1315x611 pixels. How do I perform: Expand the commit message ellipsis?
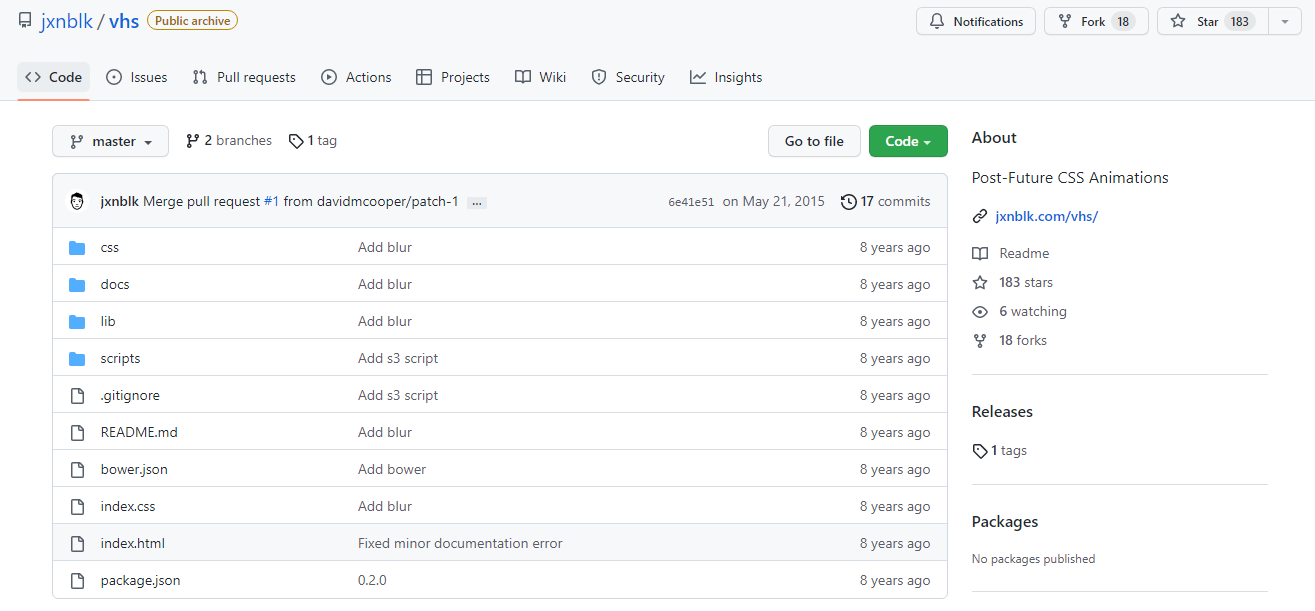(477, 202)
